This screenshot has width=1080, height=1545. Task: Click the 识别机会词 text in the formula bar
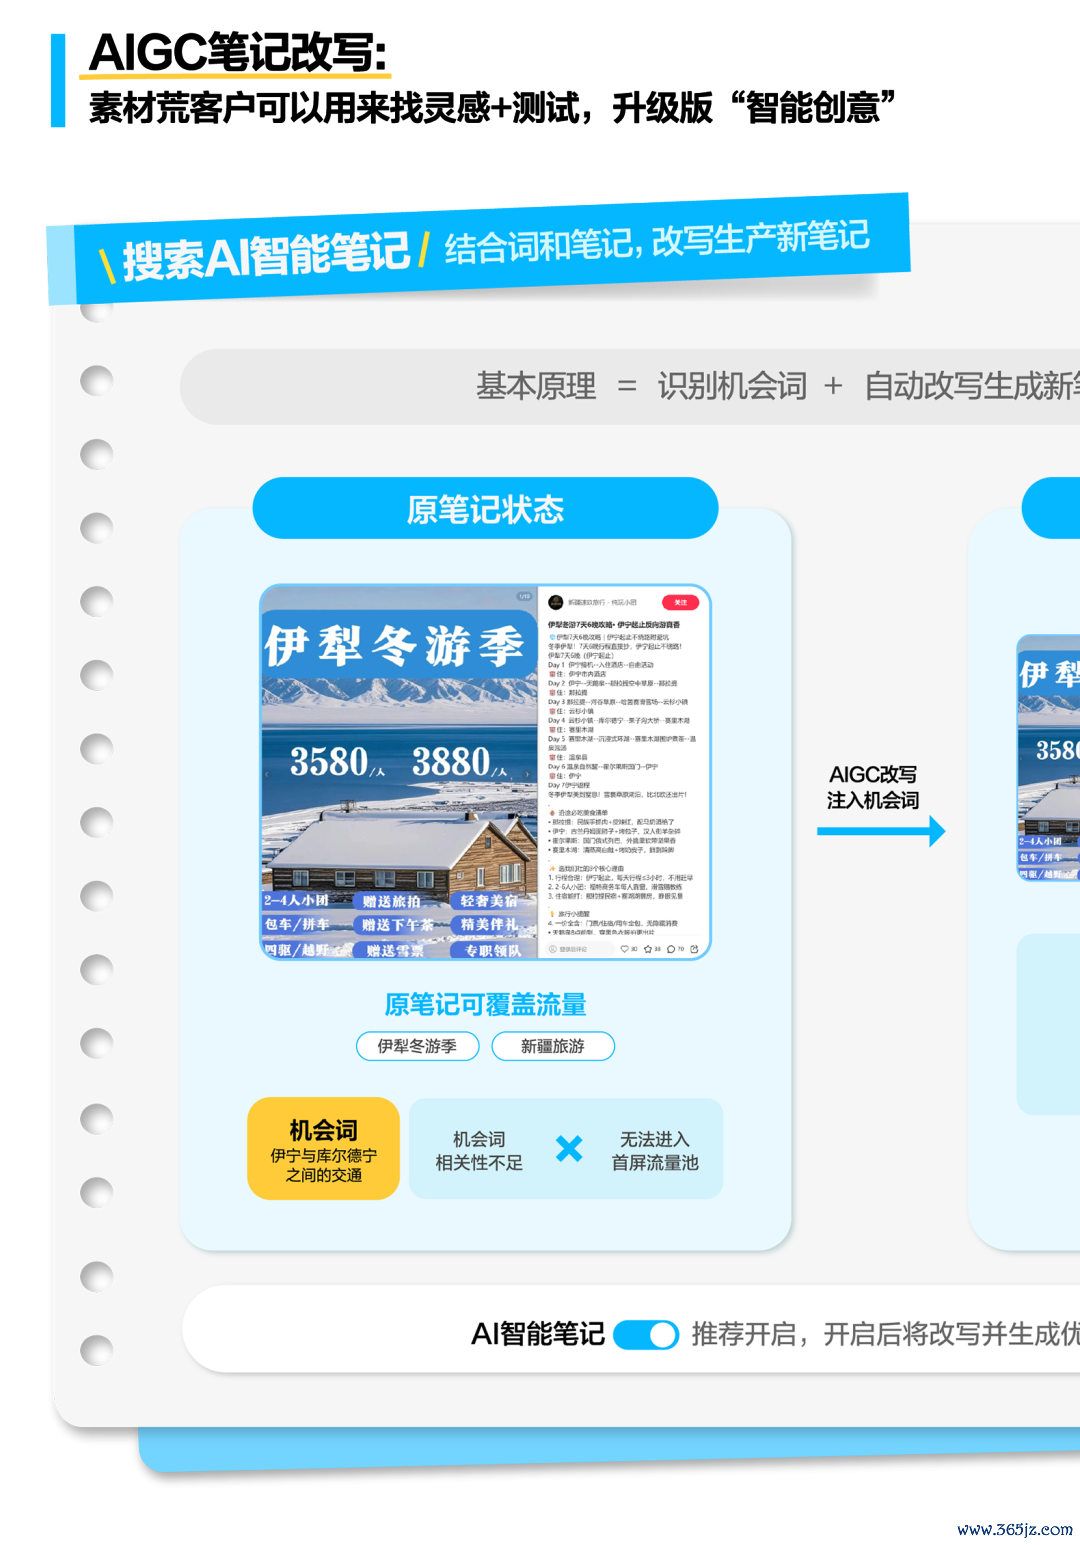tap(732, 386)
